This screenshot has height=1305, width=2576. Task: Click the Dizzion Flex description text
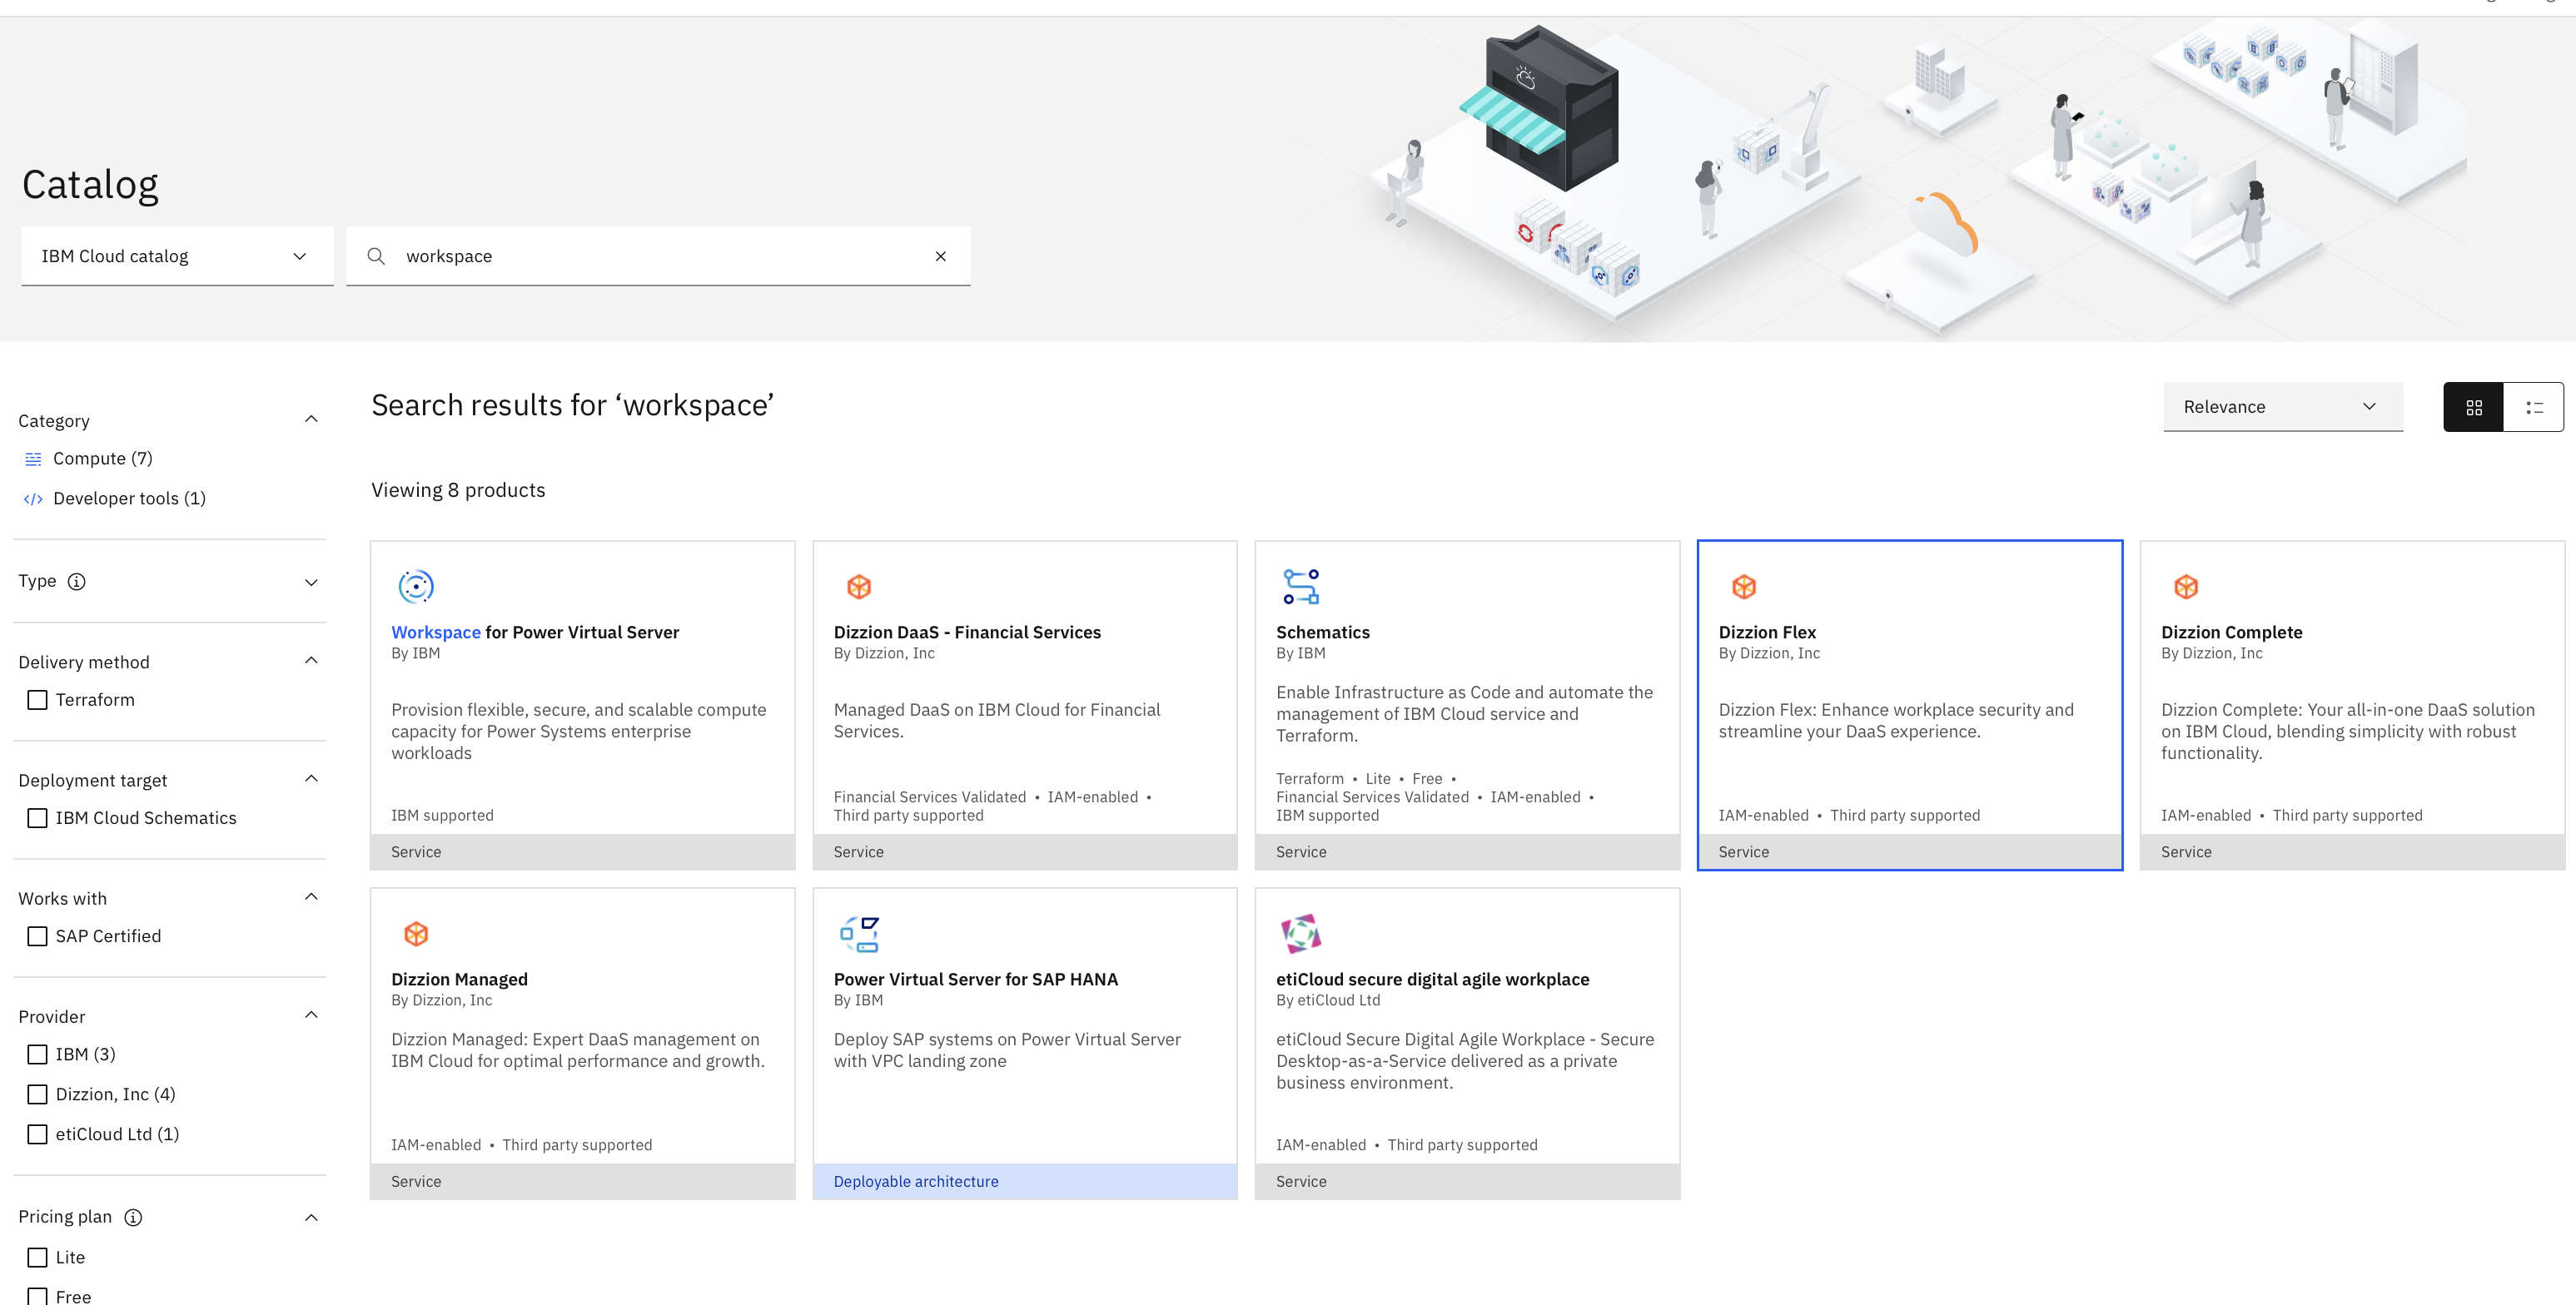pyautogui.click(x=1896, y=720)
